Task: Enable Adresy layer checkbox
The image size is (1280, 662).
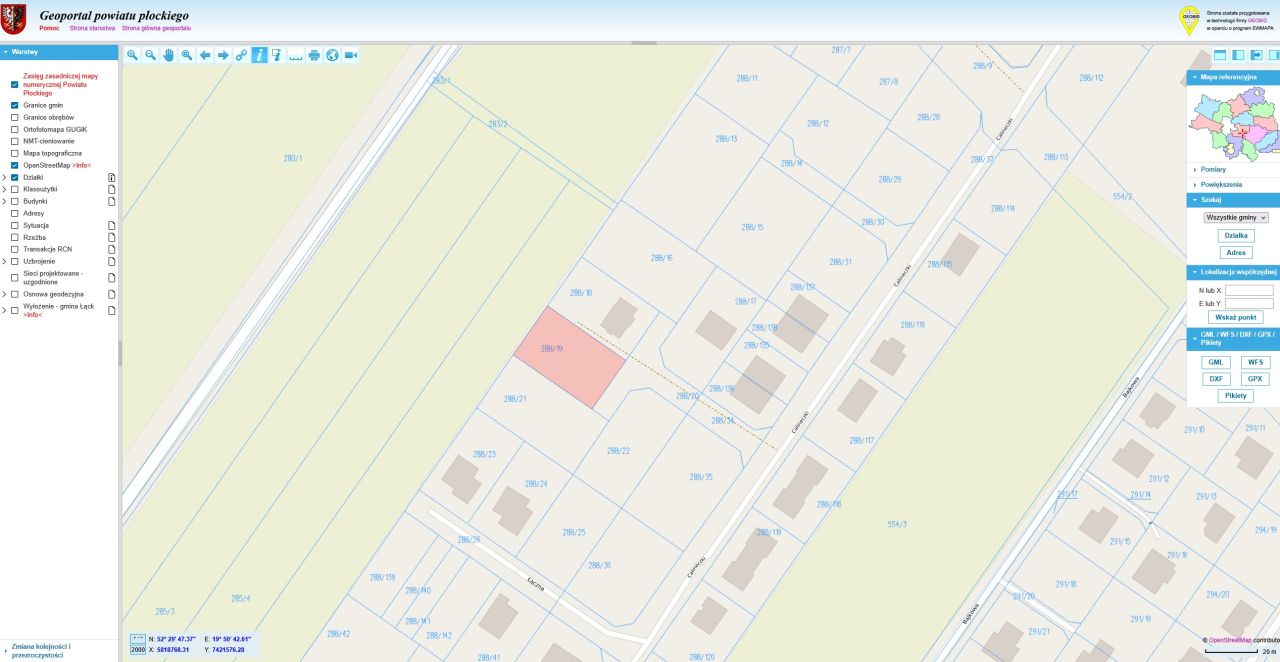Action: click(x=15, y=213)
